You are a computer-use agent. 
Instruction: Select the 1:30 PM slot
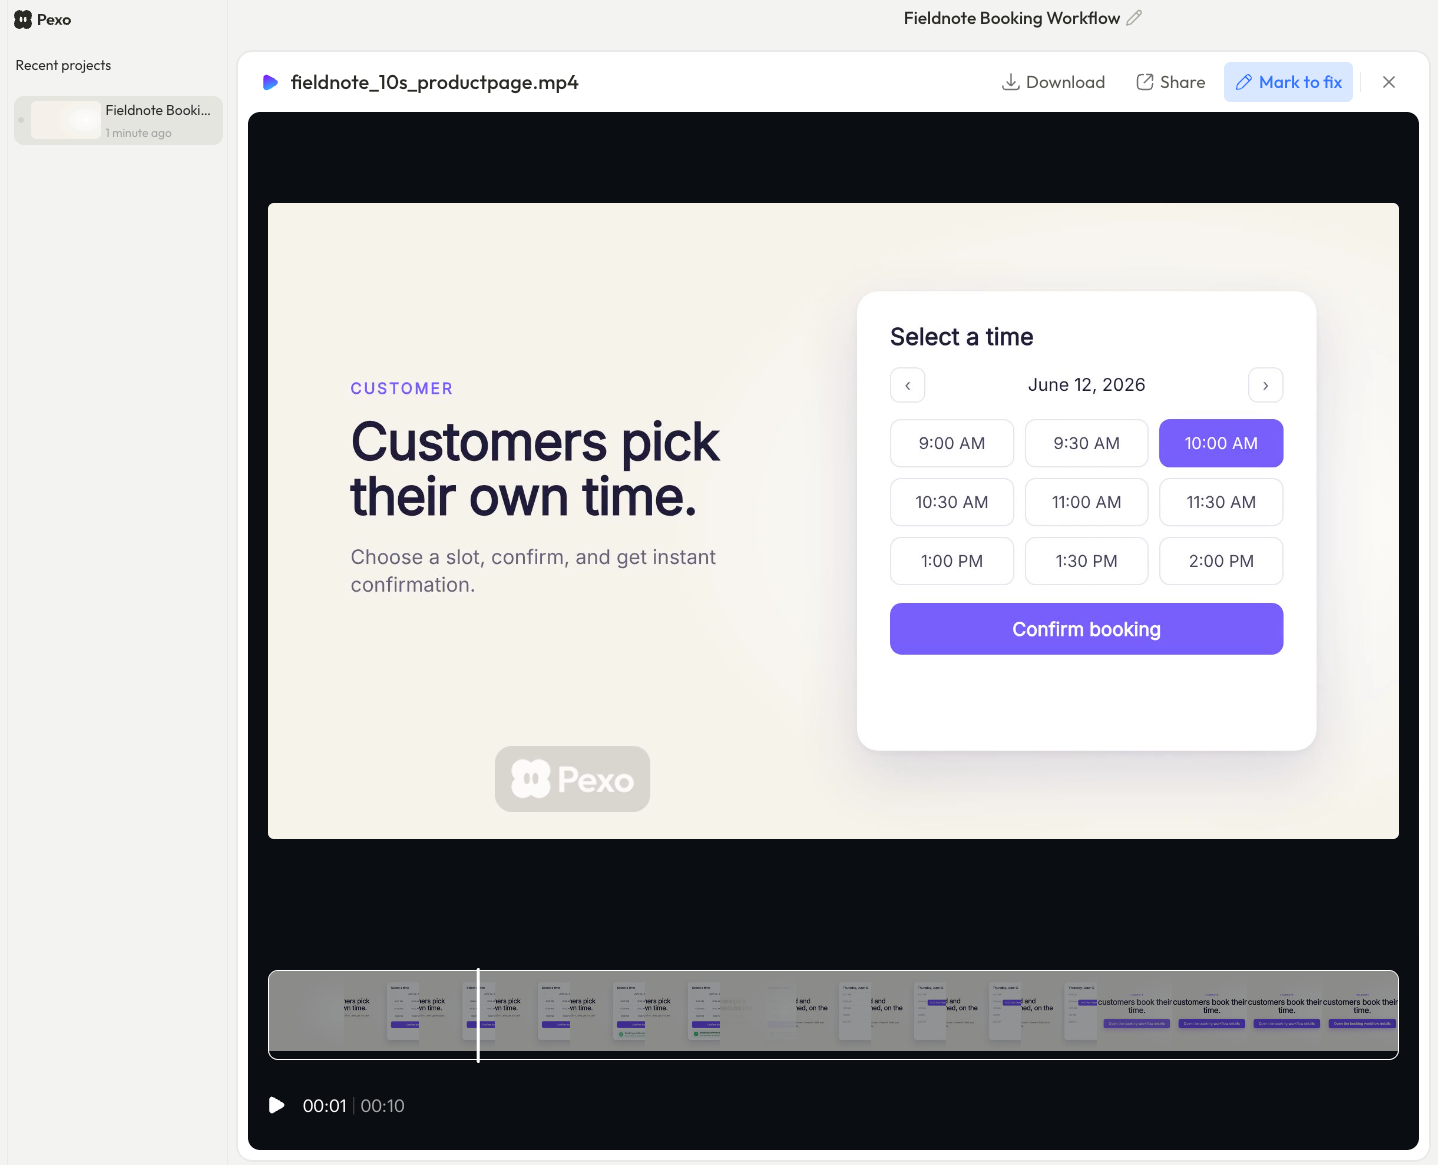1086,561
